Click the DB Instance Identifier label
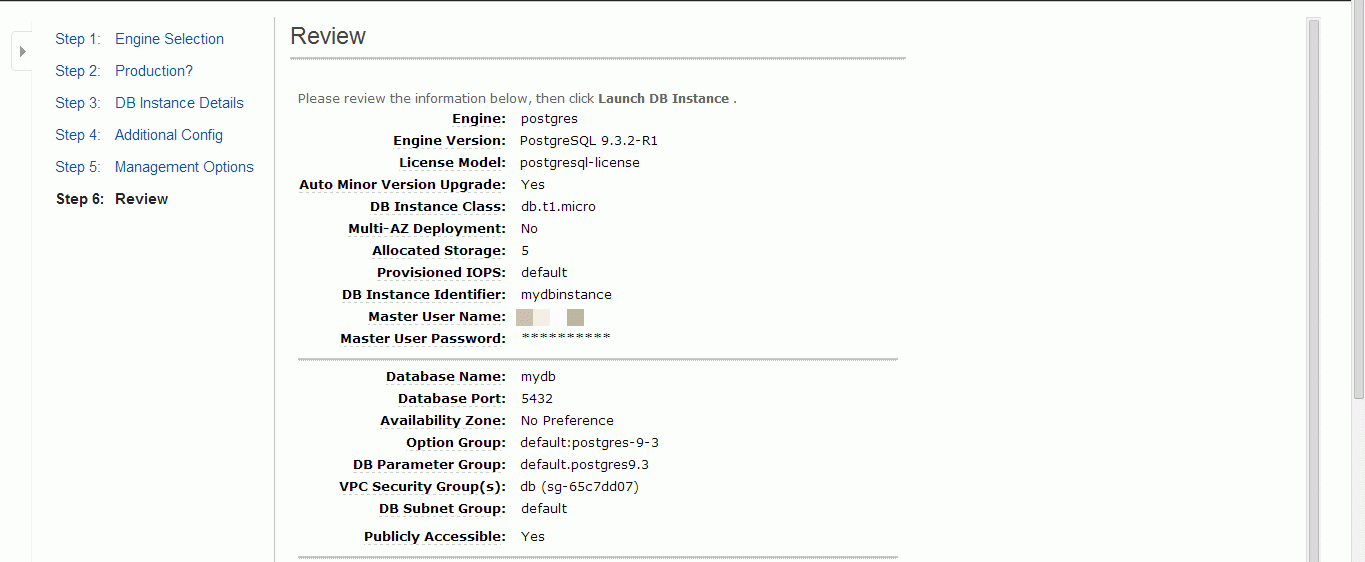Screen dimensions: 1365x562 (x=424, y=295)
